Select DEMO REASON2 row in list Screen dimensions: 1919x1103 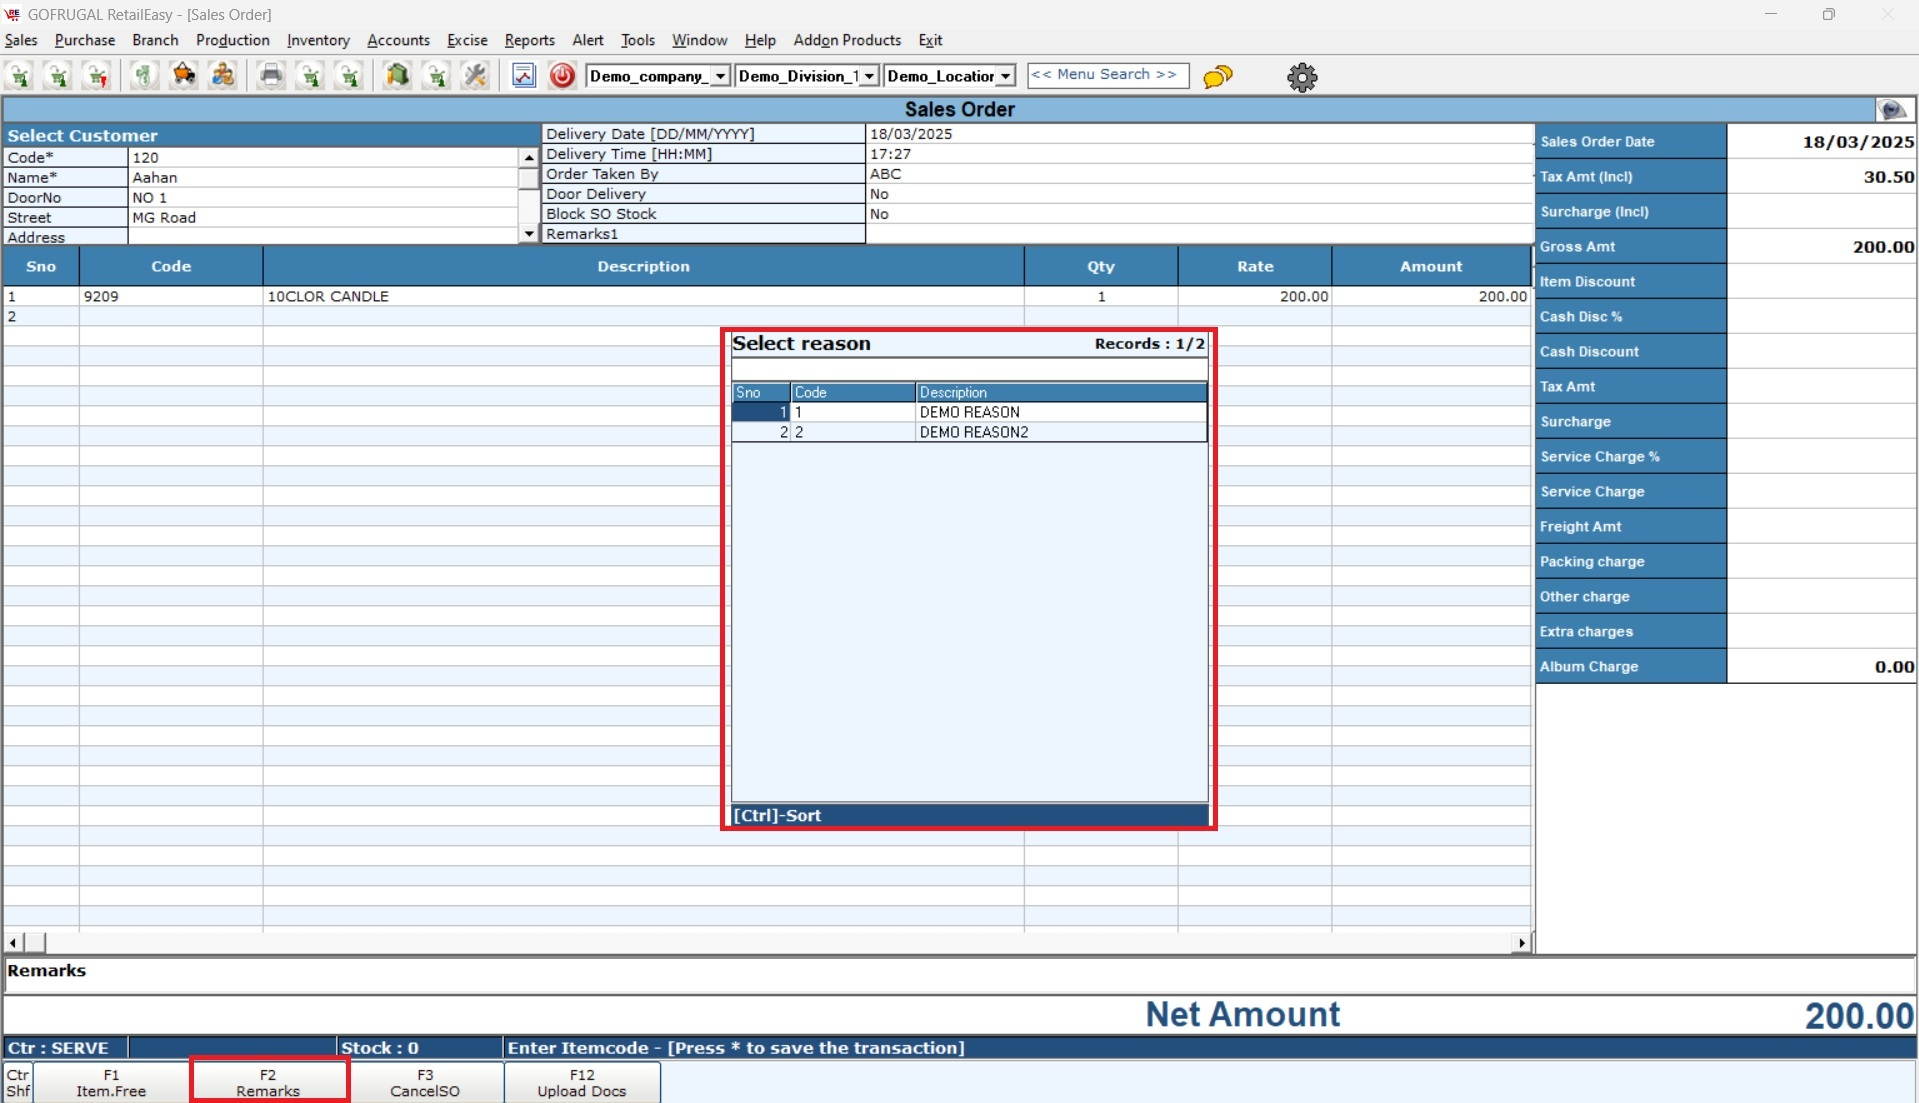[x=972, y=433]
